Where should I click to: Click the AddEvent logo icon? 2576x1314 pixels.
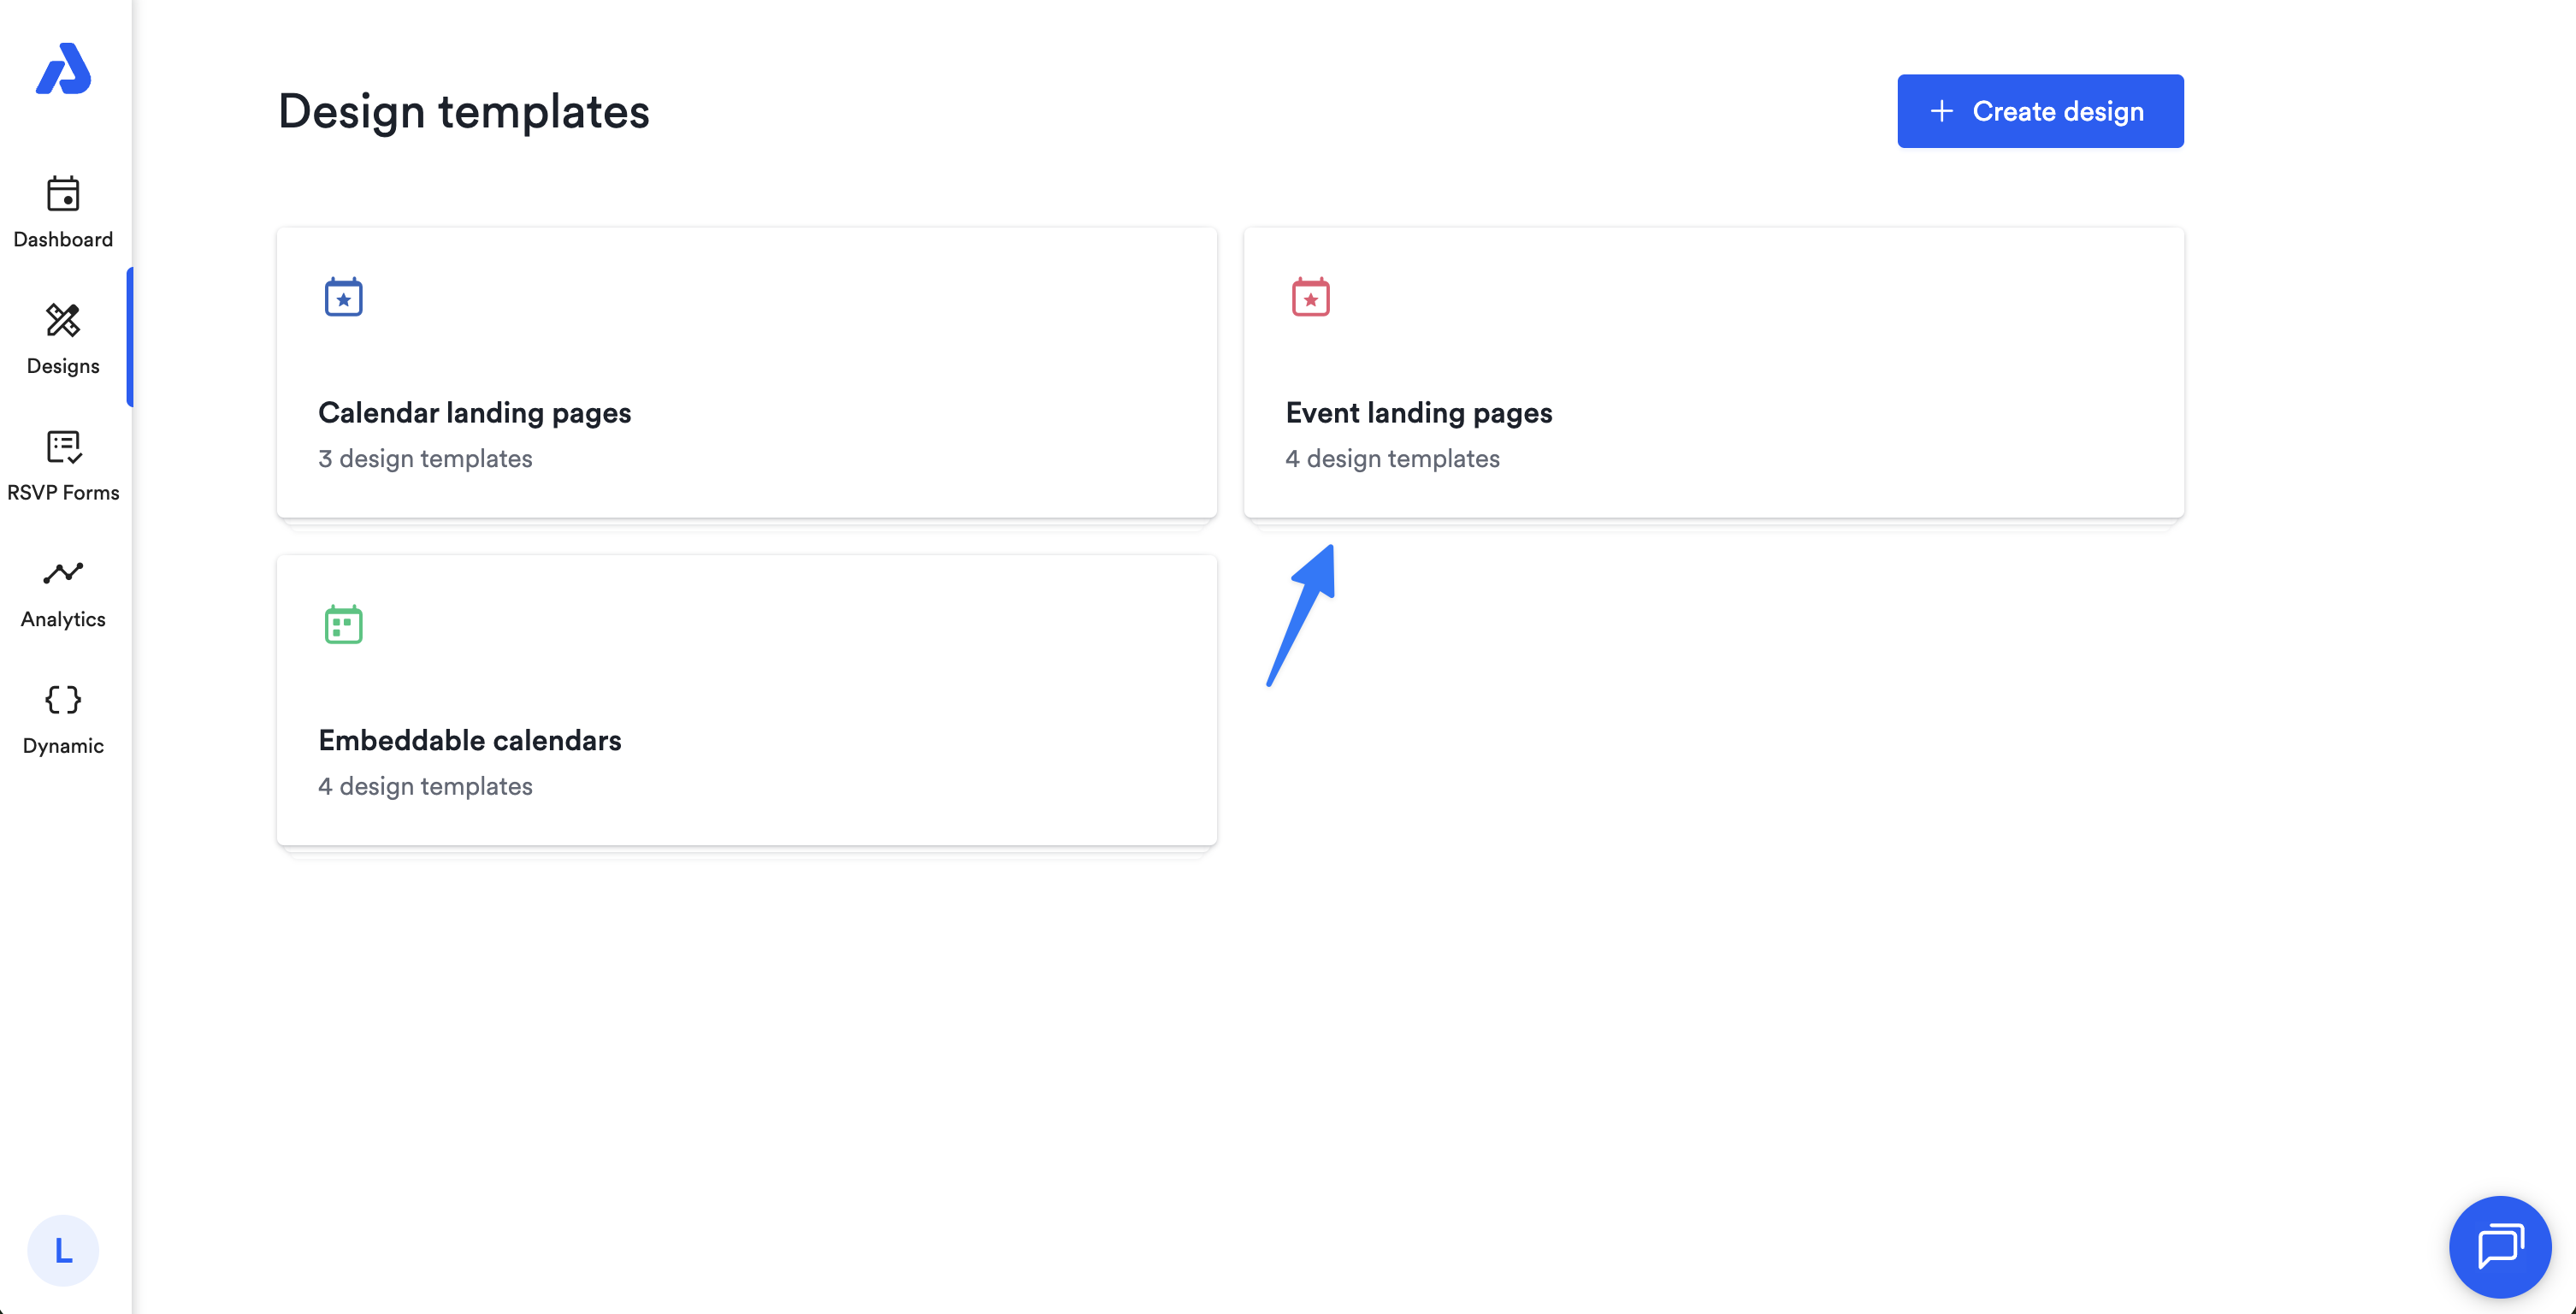[x=63, y=69]
